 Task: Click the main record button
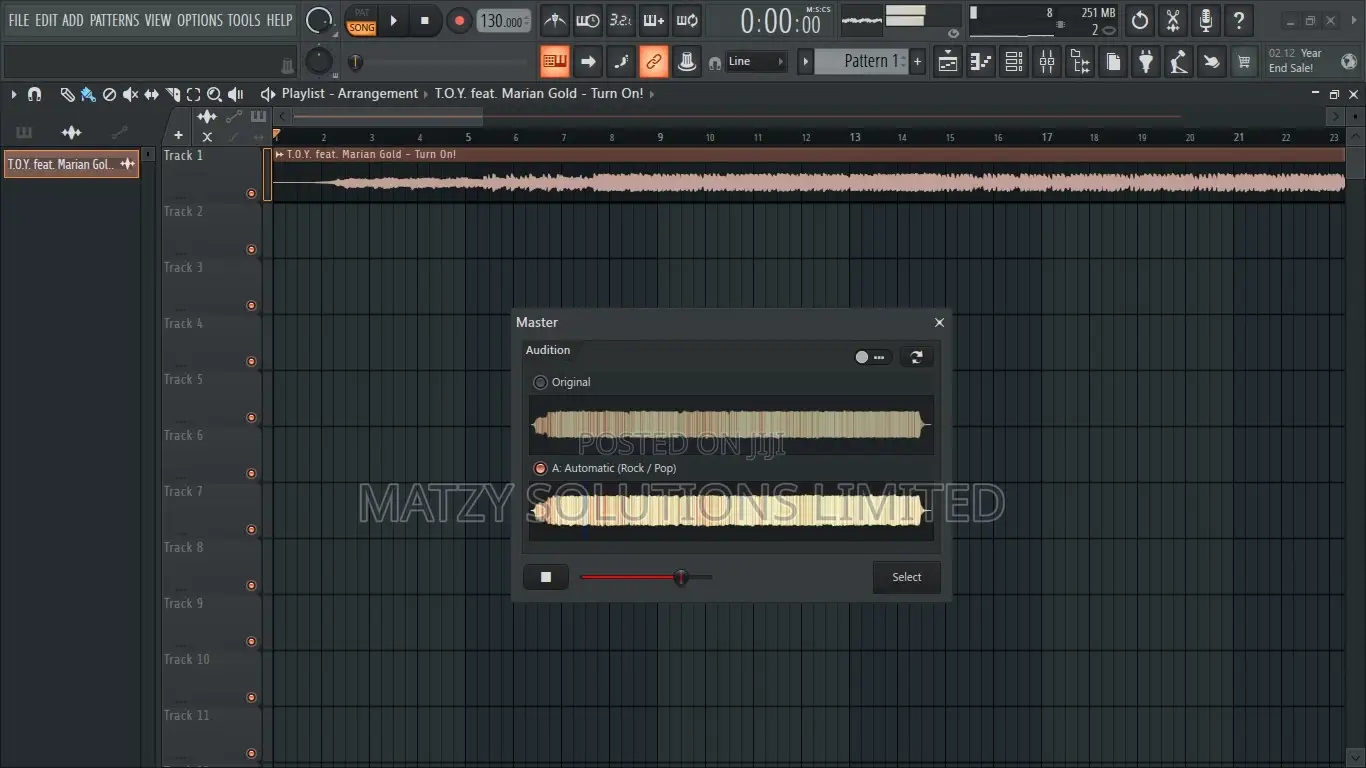(x=459, y=20)
